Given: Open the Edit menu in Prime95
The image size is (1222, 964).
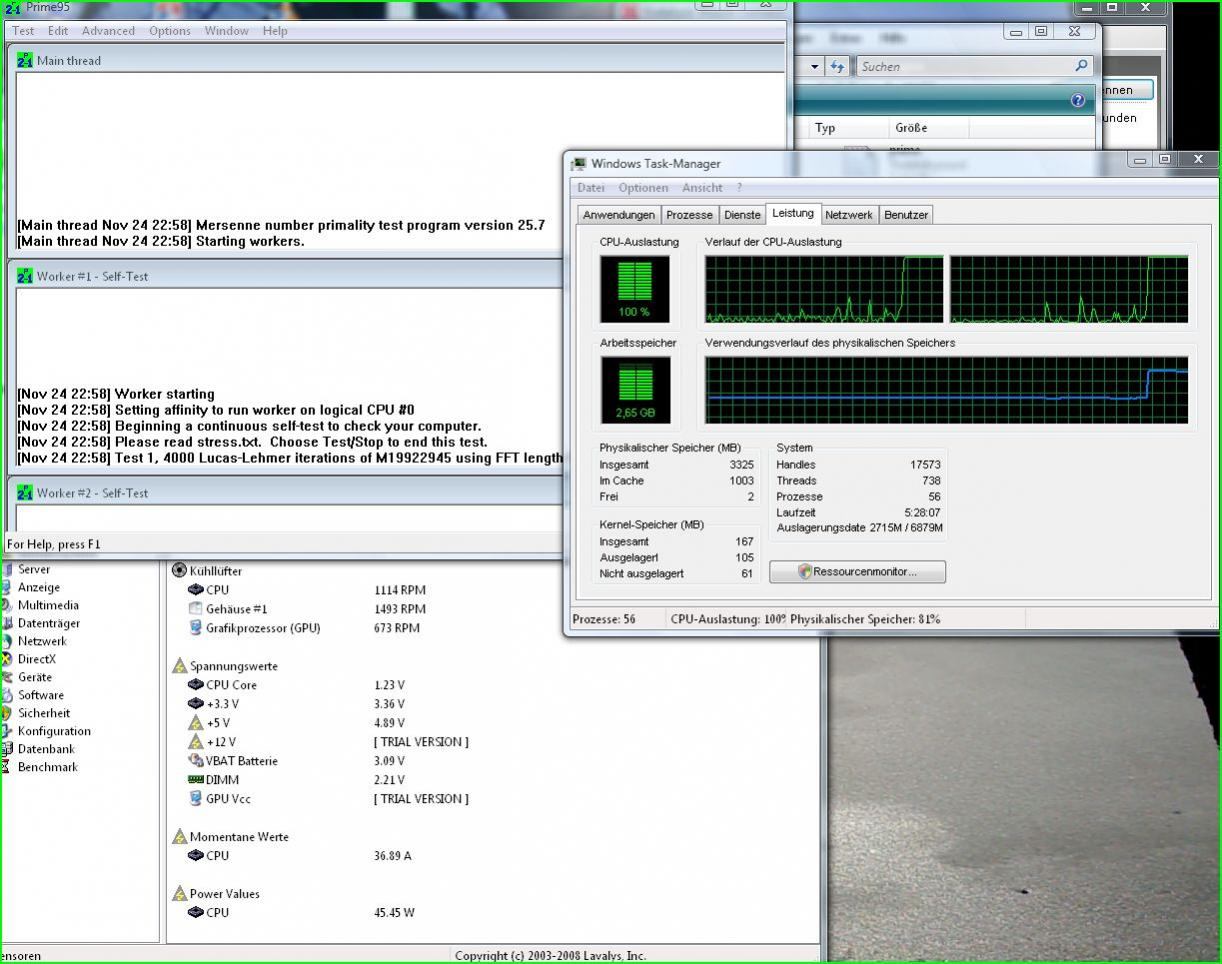Looking at the screenshot, I should click(x=58, y=31).
